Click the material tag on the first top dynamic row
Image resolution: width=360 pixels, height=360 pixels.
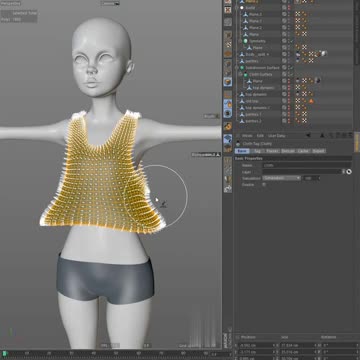pyautogui.click(x=298, y=94)
